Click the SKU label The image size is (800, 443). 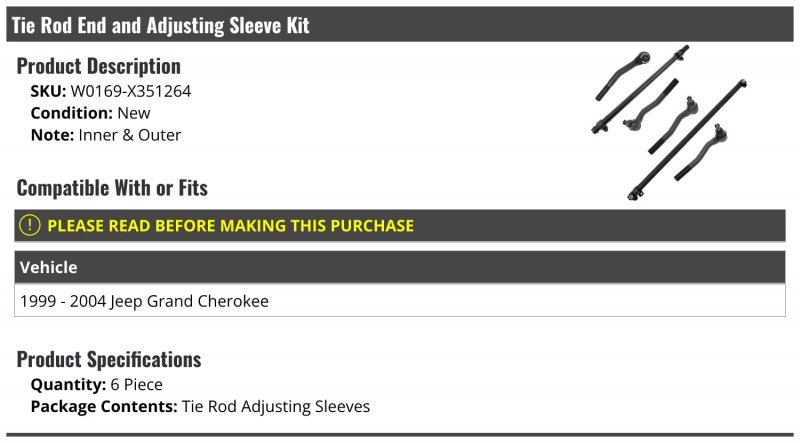pos(48,91)
